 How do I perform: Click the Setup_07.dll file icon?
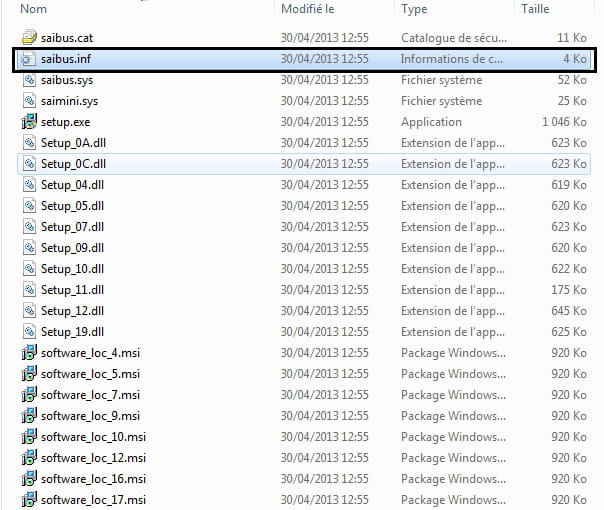[x=29, y=227]
